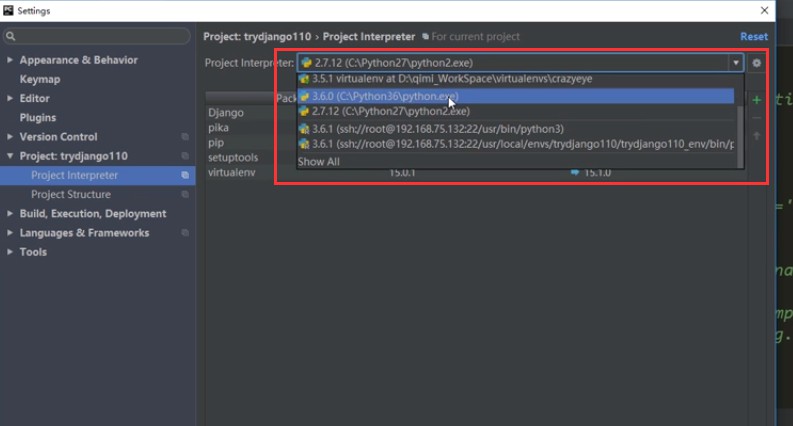793x426 pixels.
Task: Select Project Interpreter in sidebar
Action: click(x=98, y=175)
